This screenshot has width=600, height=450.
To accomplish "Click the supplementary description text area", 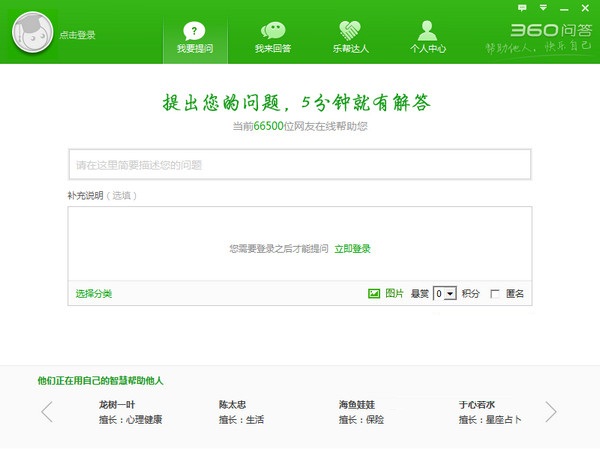I will pyautogui.click(x=300, y=243).
